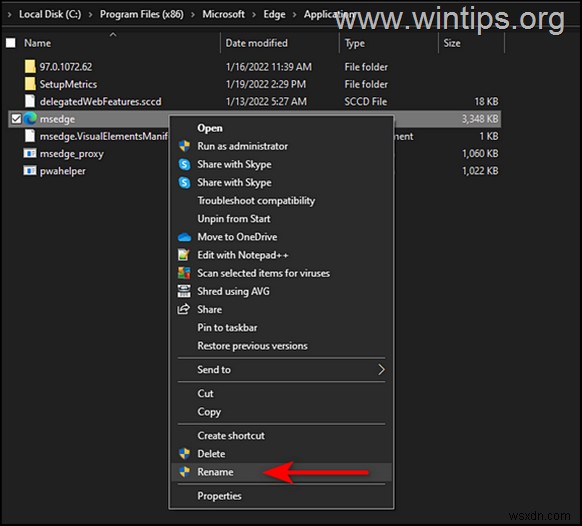Select Copy in the context menu
Image resolution: width=582 pixels, height=526 pixels.
(209, 412)
